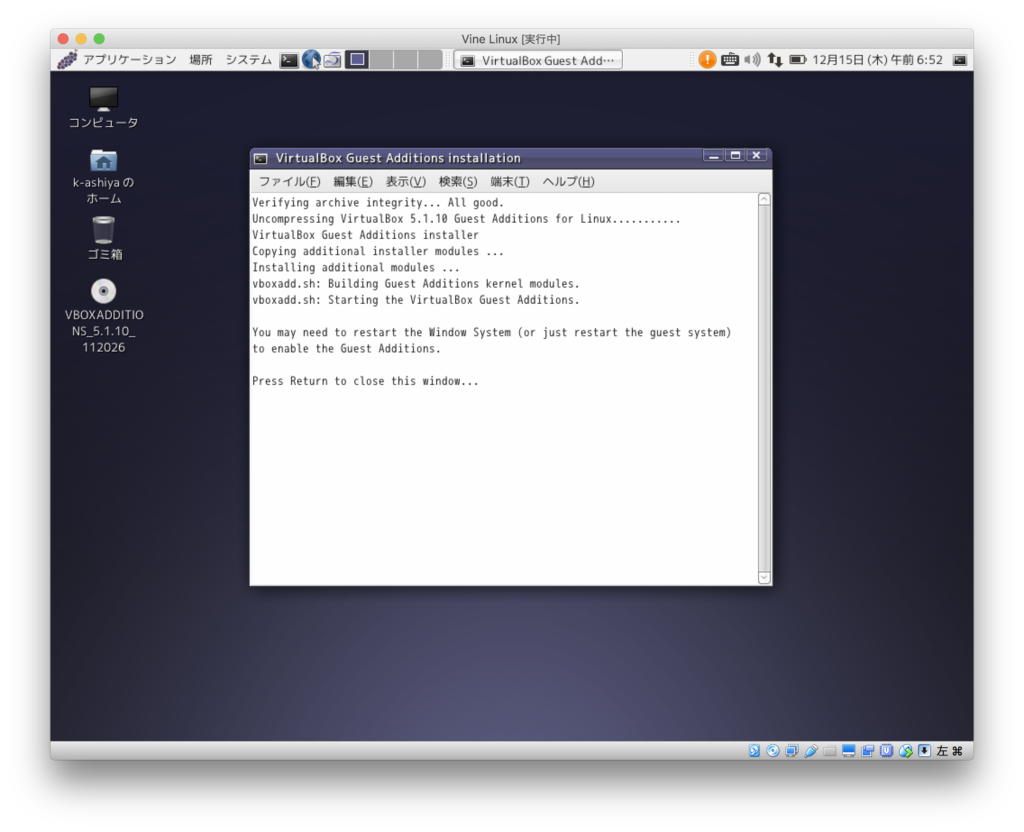Open the 場所 menu in the top panel
Viewport: 1024px width, 832px height.
click(x=200, y=60)
